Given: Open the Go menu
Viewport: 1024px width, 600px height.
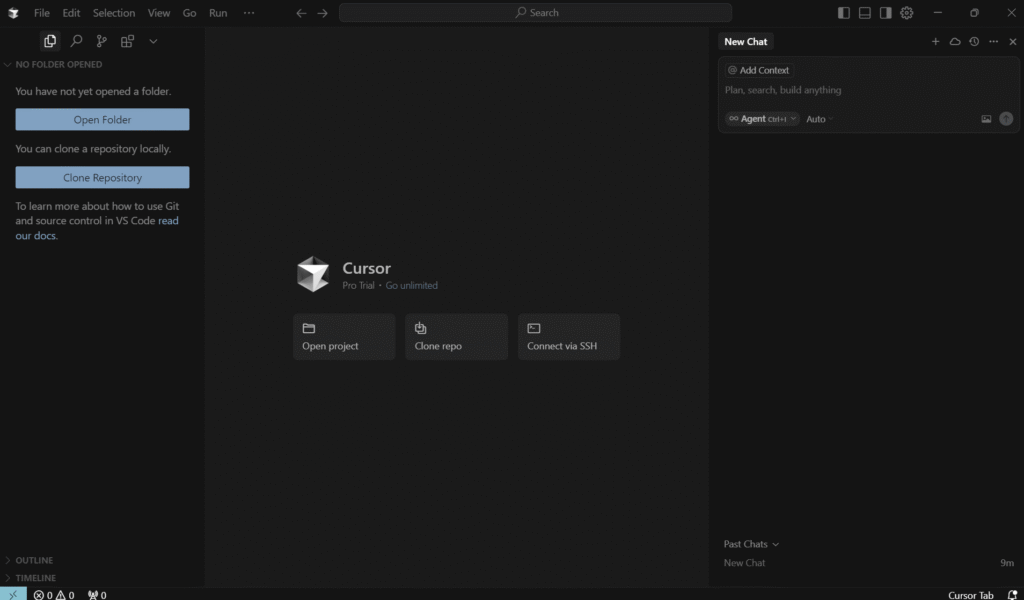Looking at the screenshot, I should 189,12.
